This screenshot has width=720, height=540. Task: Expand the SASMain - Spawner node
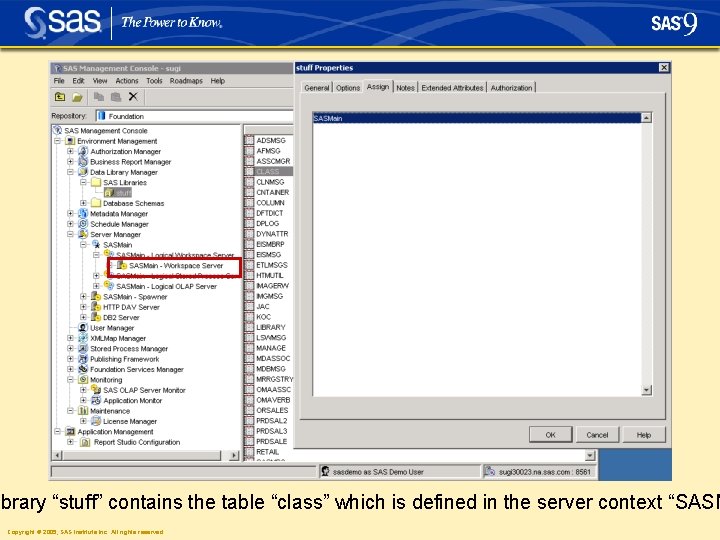pos(83,297)
